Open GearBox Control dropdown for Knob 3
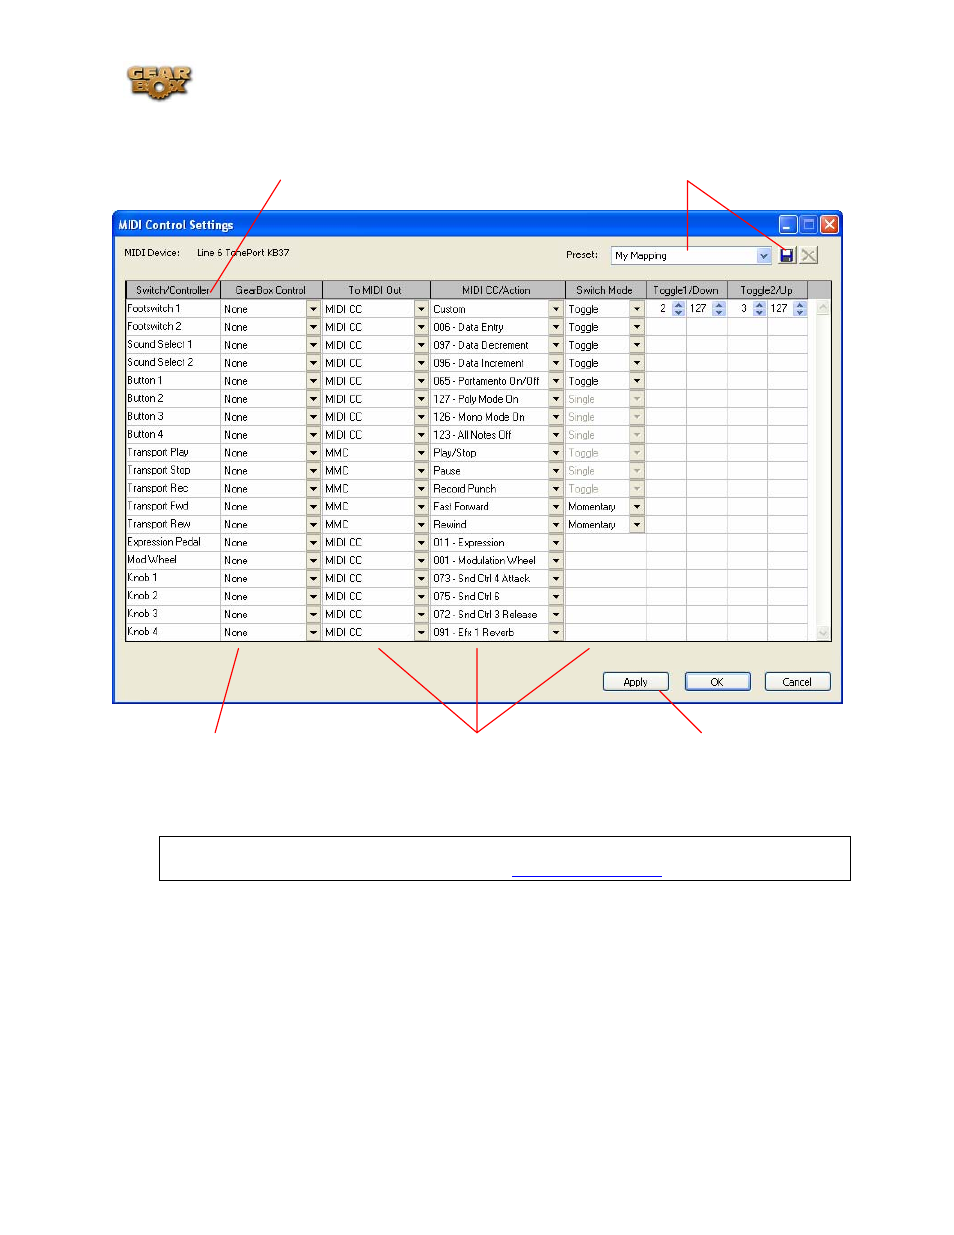This screenshot has height=1235, width=954. [x=313, y=615]
